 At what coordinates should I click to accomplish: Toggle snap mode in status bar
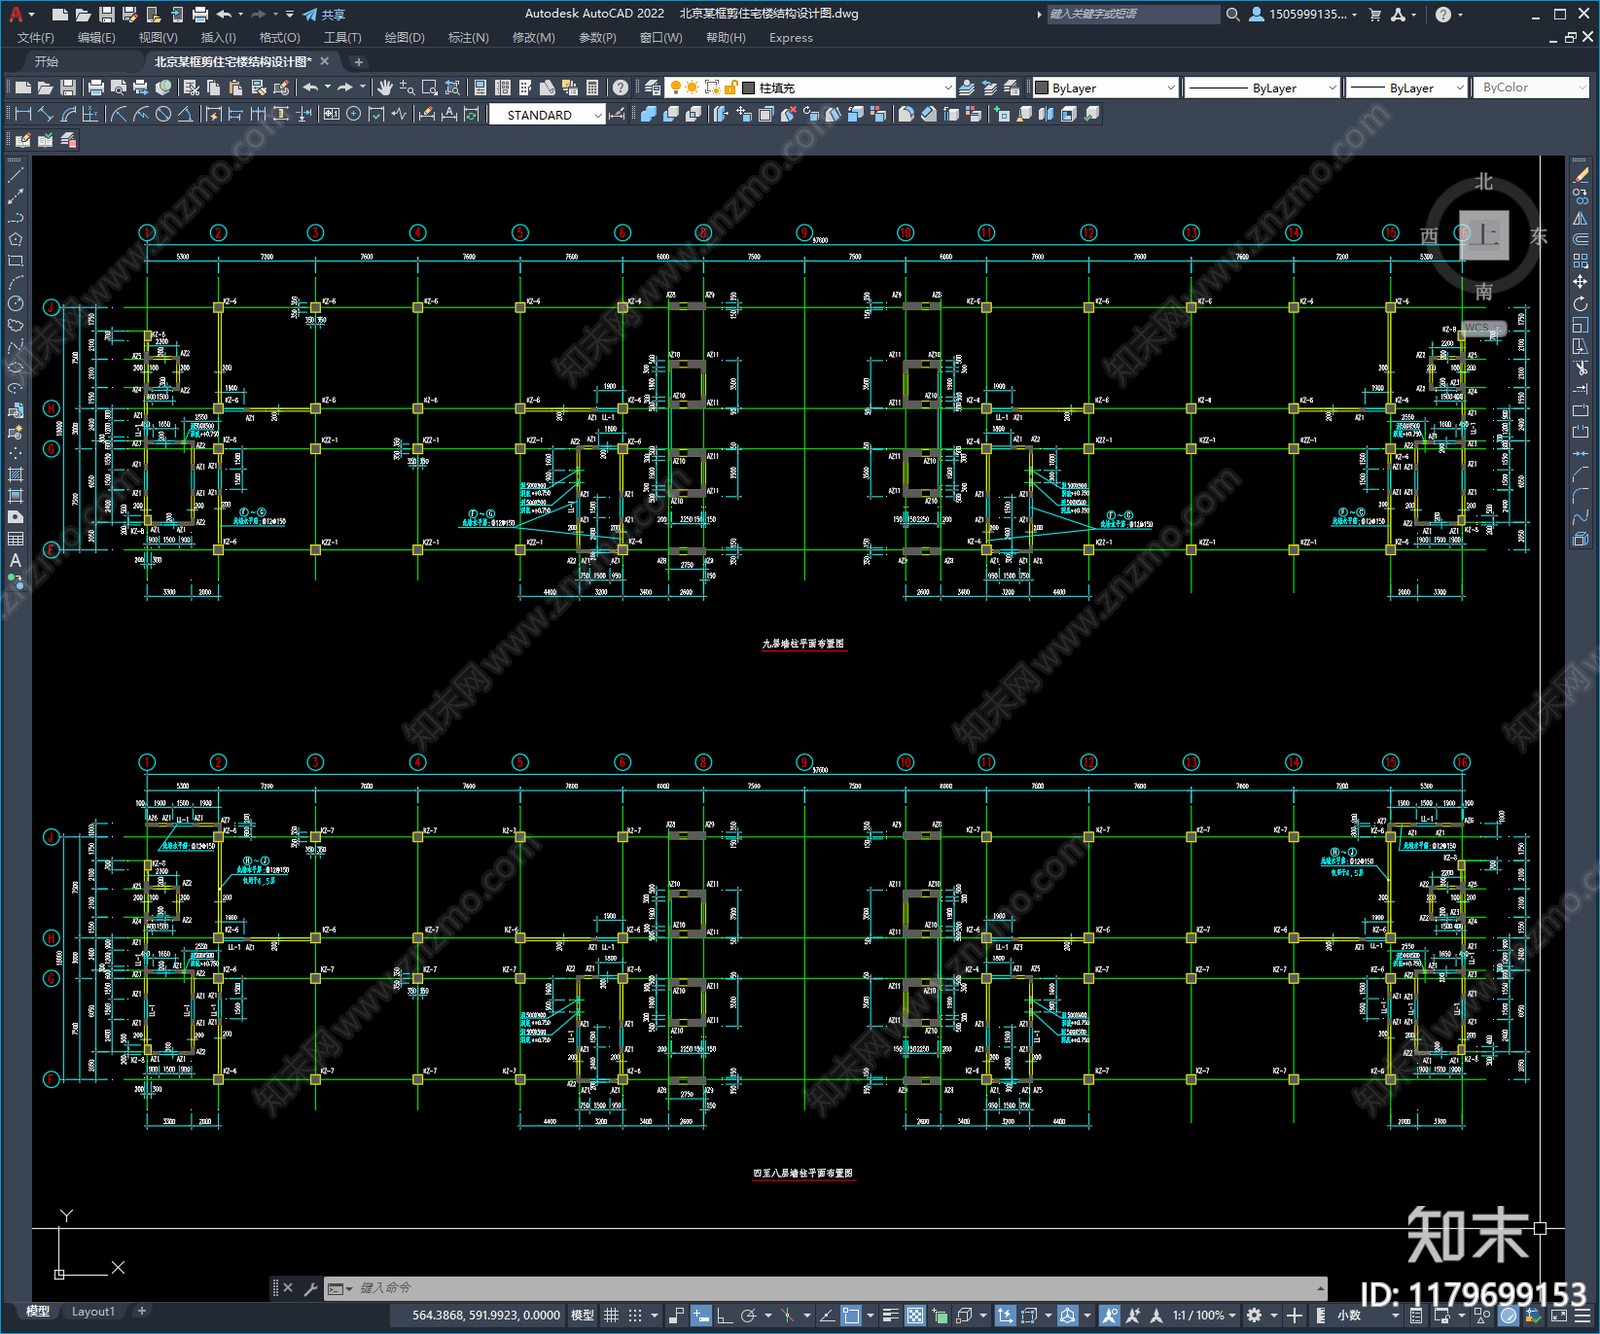click(x=635, y=1315)
